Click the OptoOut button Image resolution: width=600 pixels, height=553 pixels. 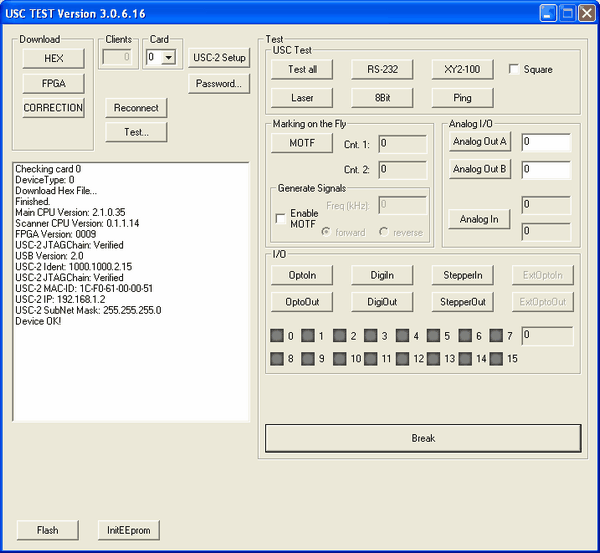click(302, 302)
